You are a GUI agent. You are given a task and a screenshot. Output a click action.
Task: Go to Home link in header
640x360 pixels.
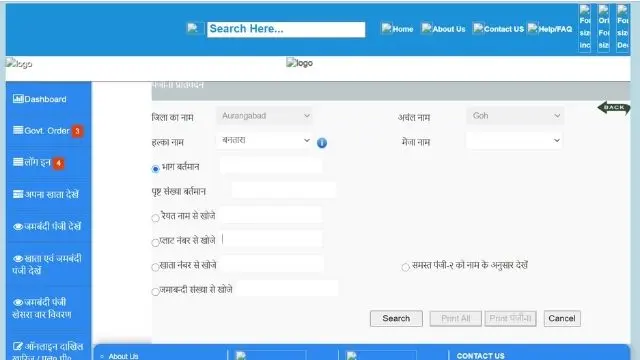[397, 29]
